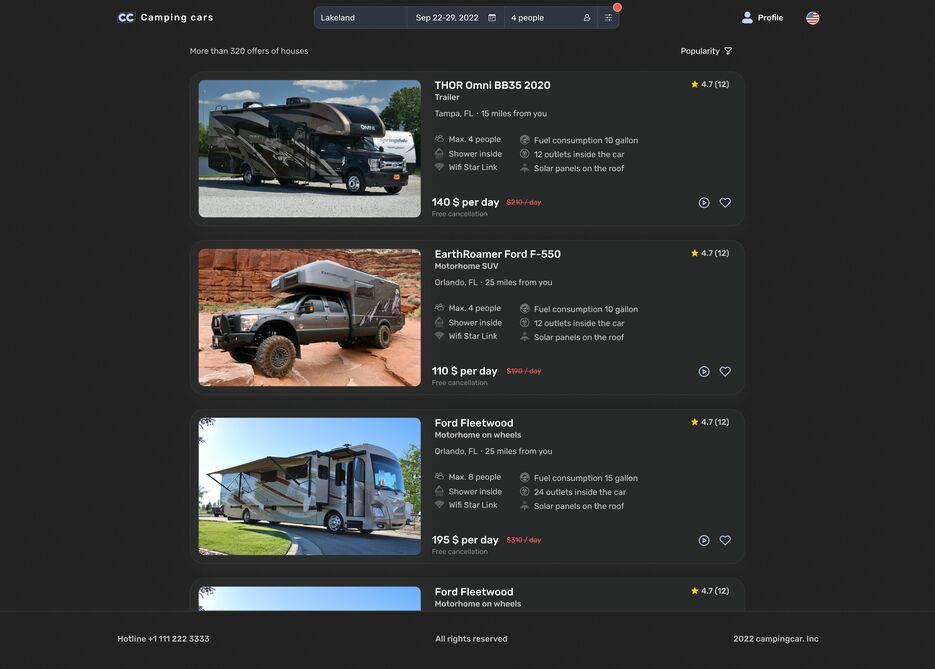Click the Trailer subtitle under THOR Omni

pos(447,97)
